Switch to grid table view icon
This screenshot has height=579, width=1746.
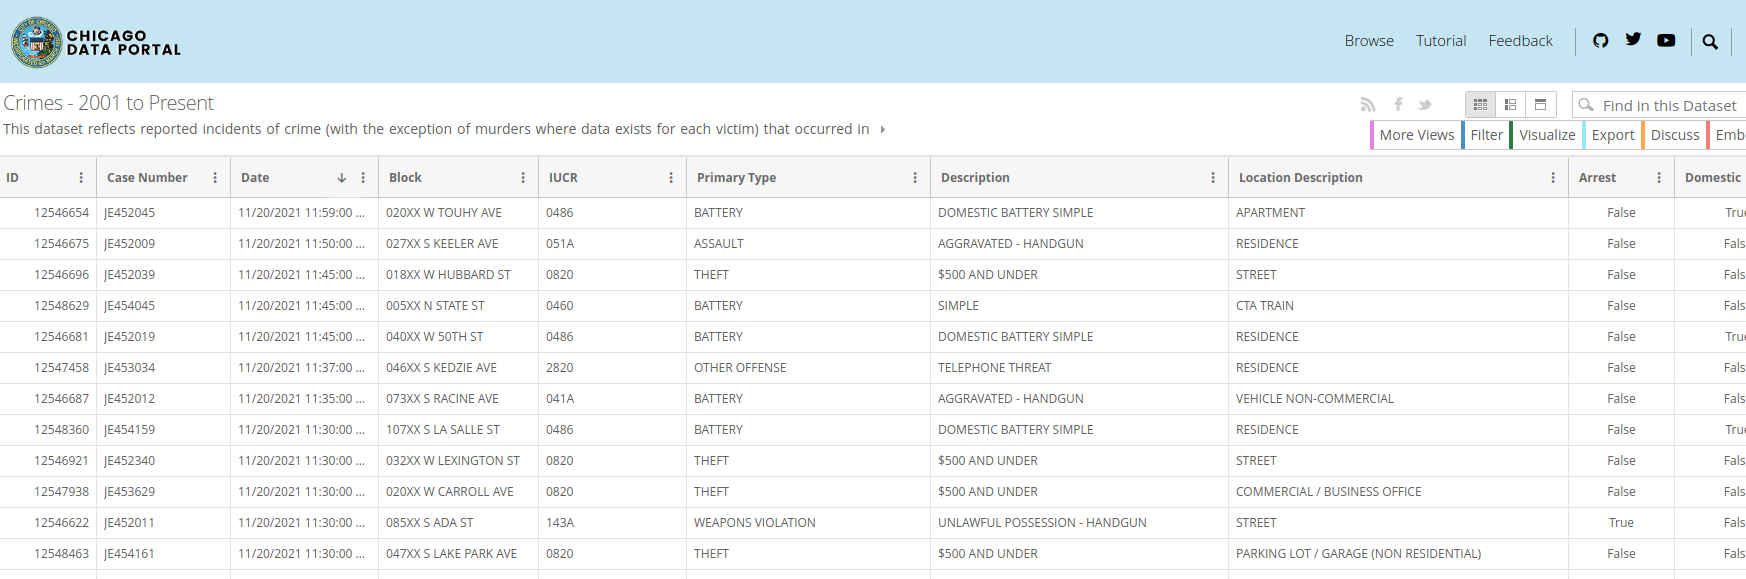pyautogui.click(x=1481, y=104)
